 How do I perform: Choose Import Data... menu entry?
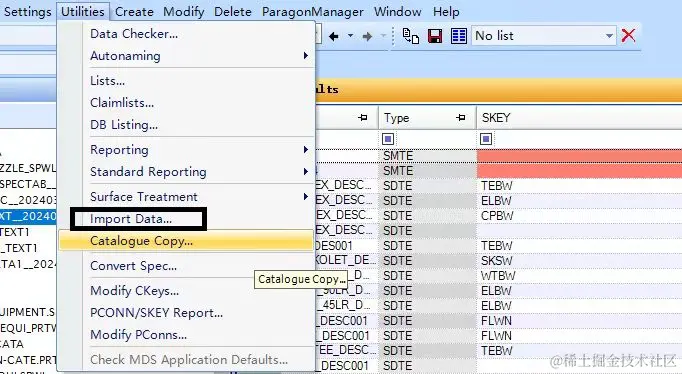pyautogui.click(x=186, y=219)
